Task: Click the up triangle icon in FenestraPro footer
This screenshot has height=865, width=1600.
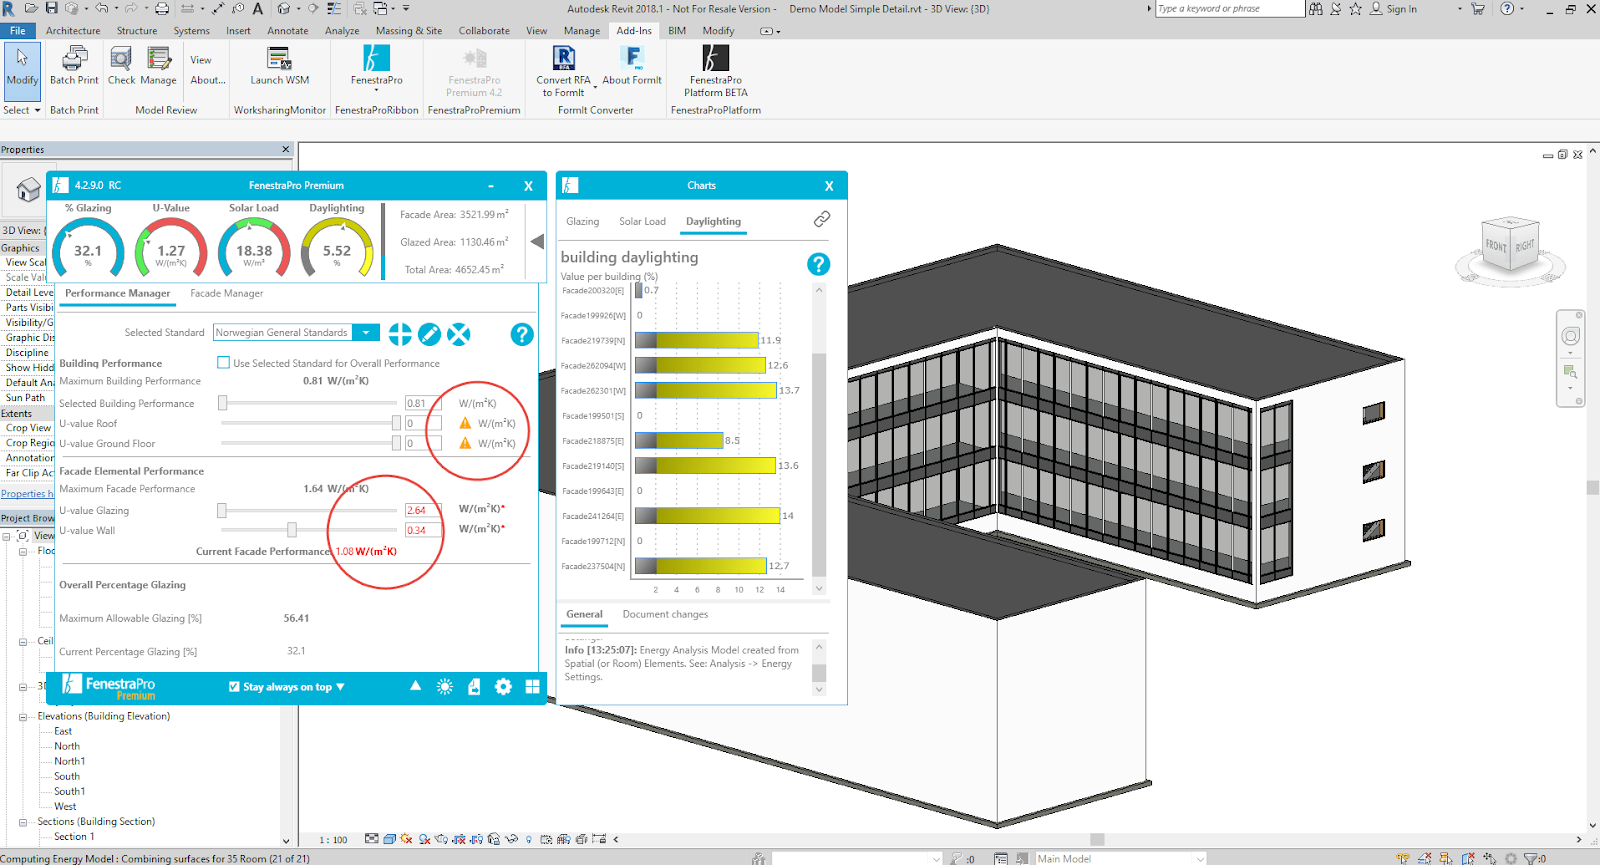Action: pyautogui.click(x=415, y=686)
